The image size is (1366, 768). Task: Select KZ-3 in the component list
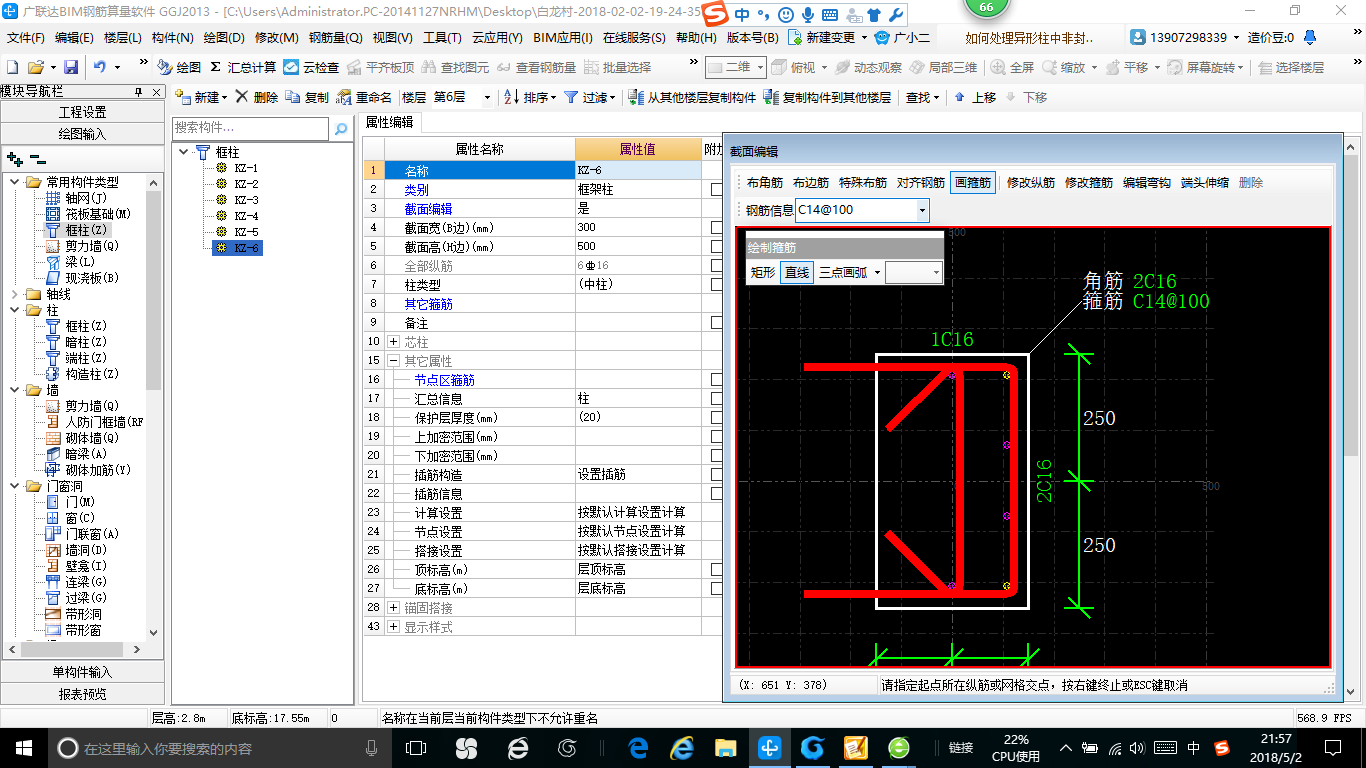[246, 200]
